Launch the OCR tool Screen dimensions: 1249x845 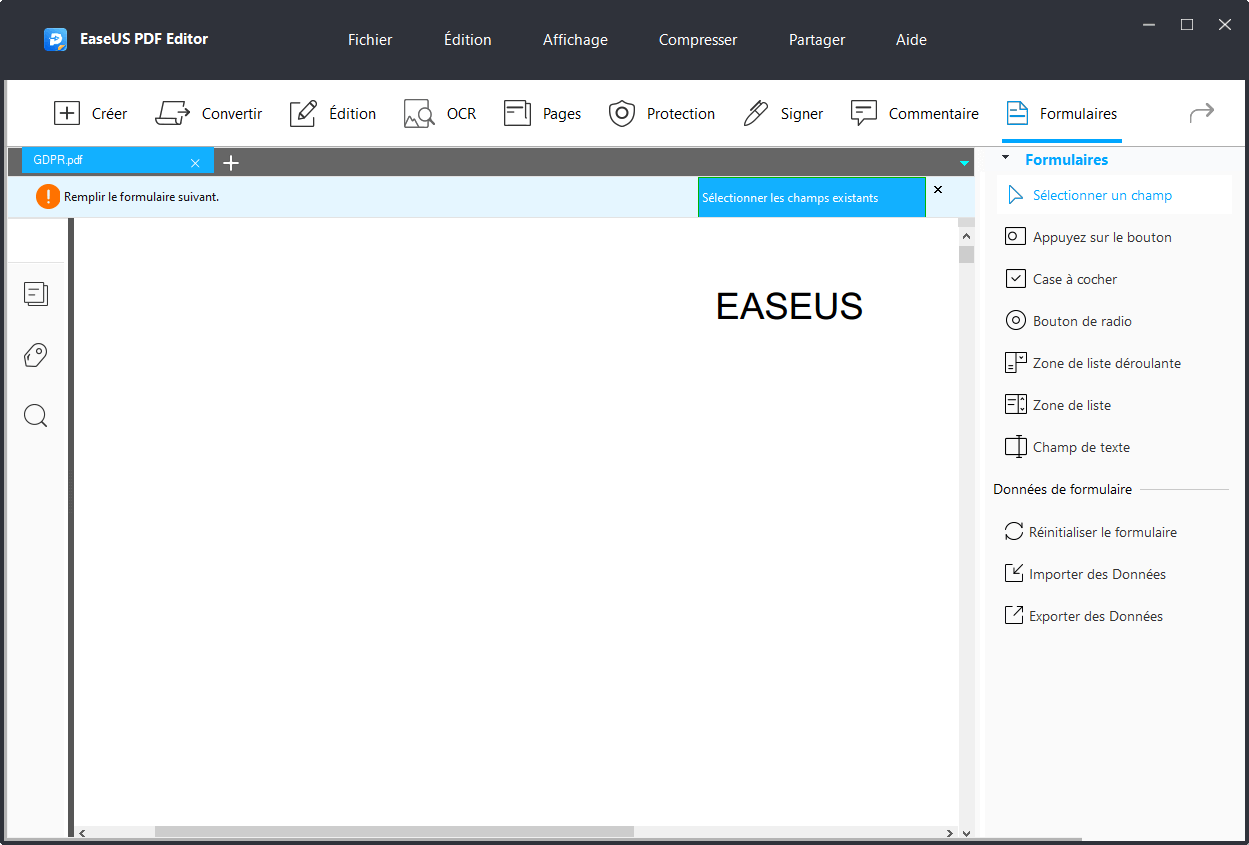point(440,114)
